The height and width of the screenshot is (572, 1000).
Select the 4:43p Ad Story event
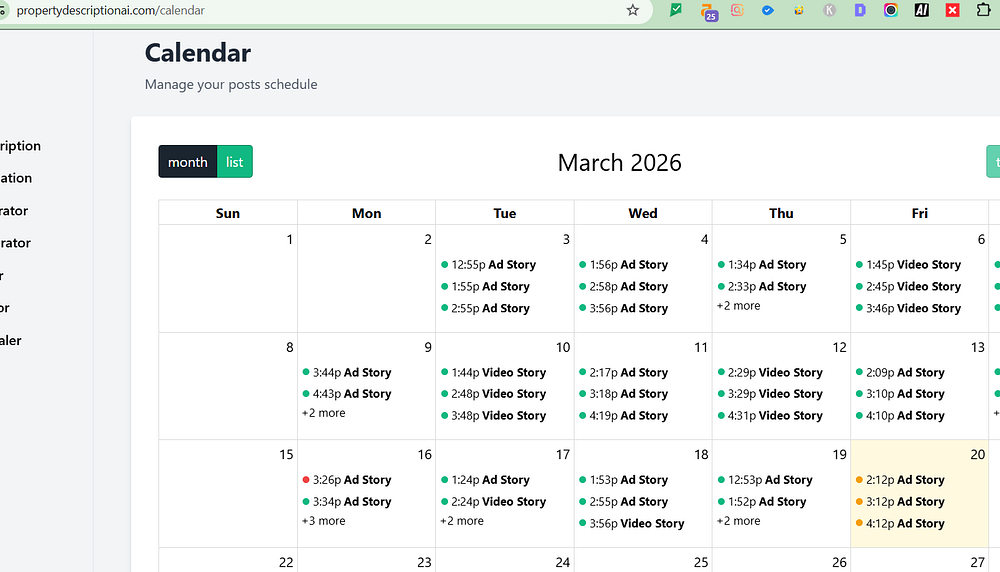point(347,393)
